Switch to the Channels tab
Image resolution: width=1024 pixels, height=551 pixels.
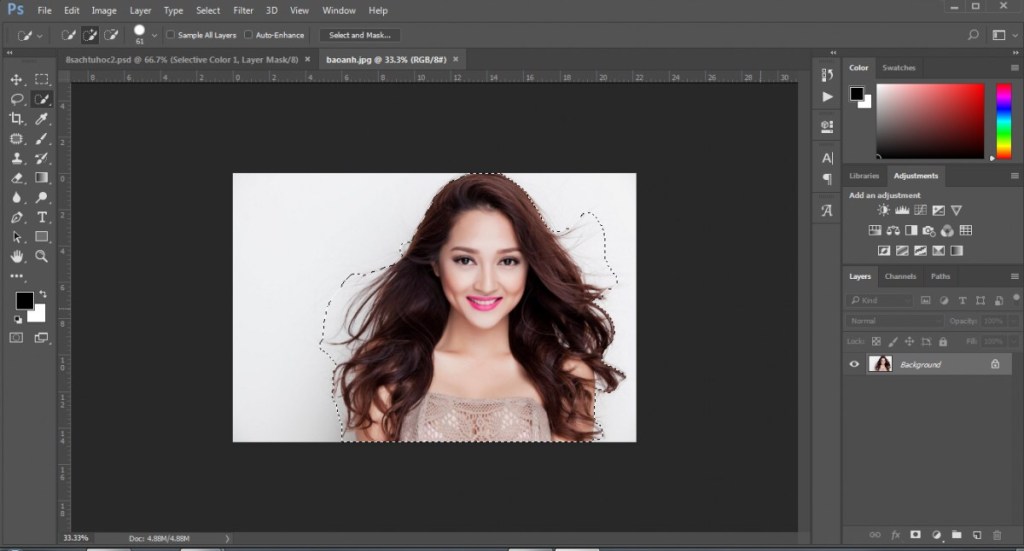[900, 276]
